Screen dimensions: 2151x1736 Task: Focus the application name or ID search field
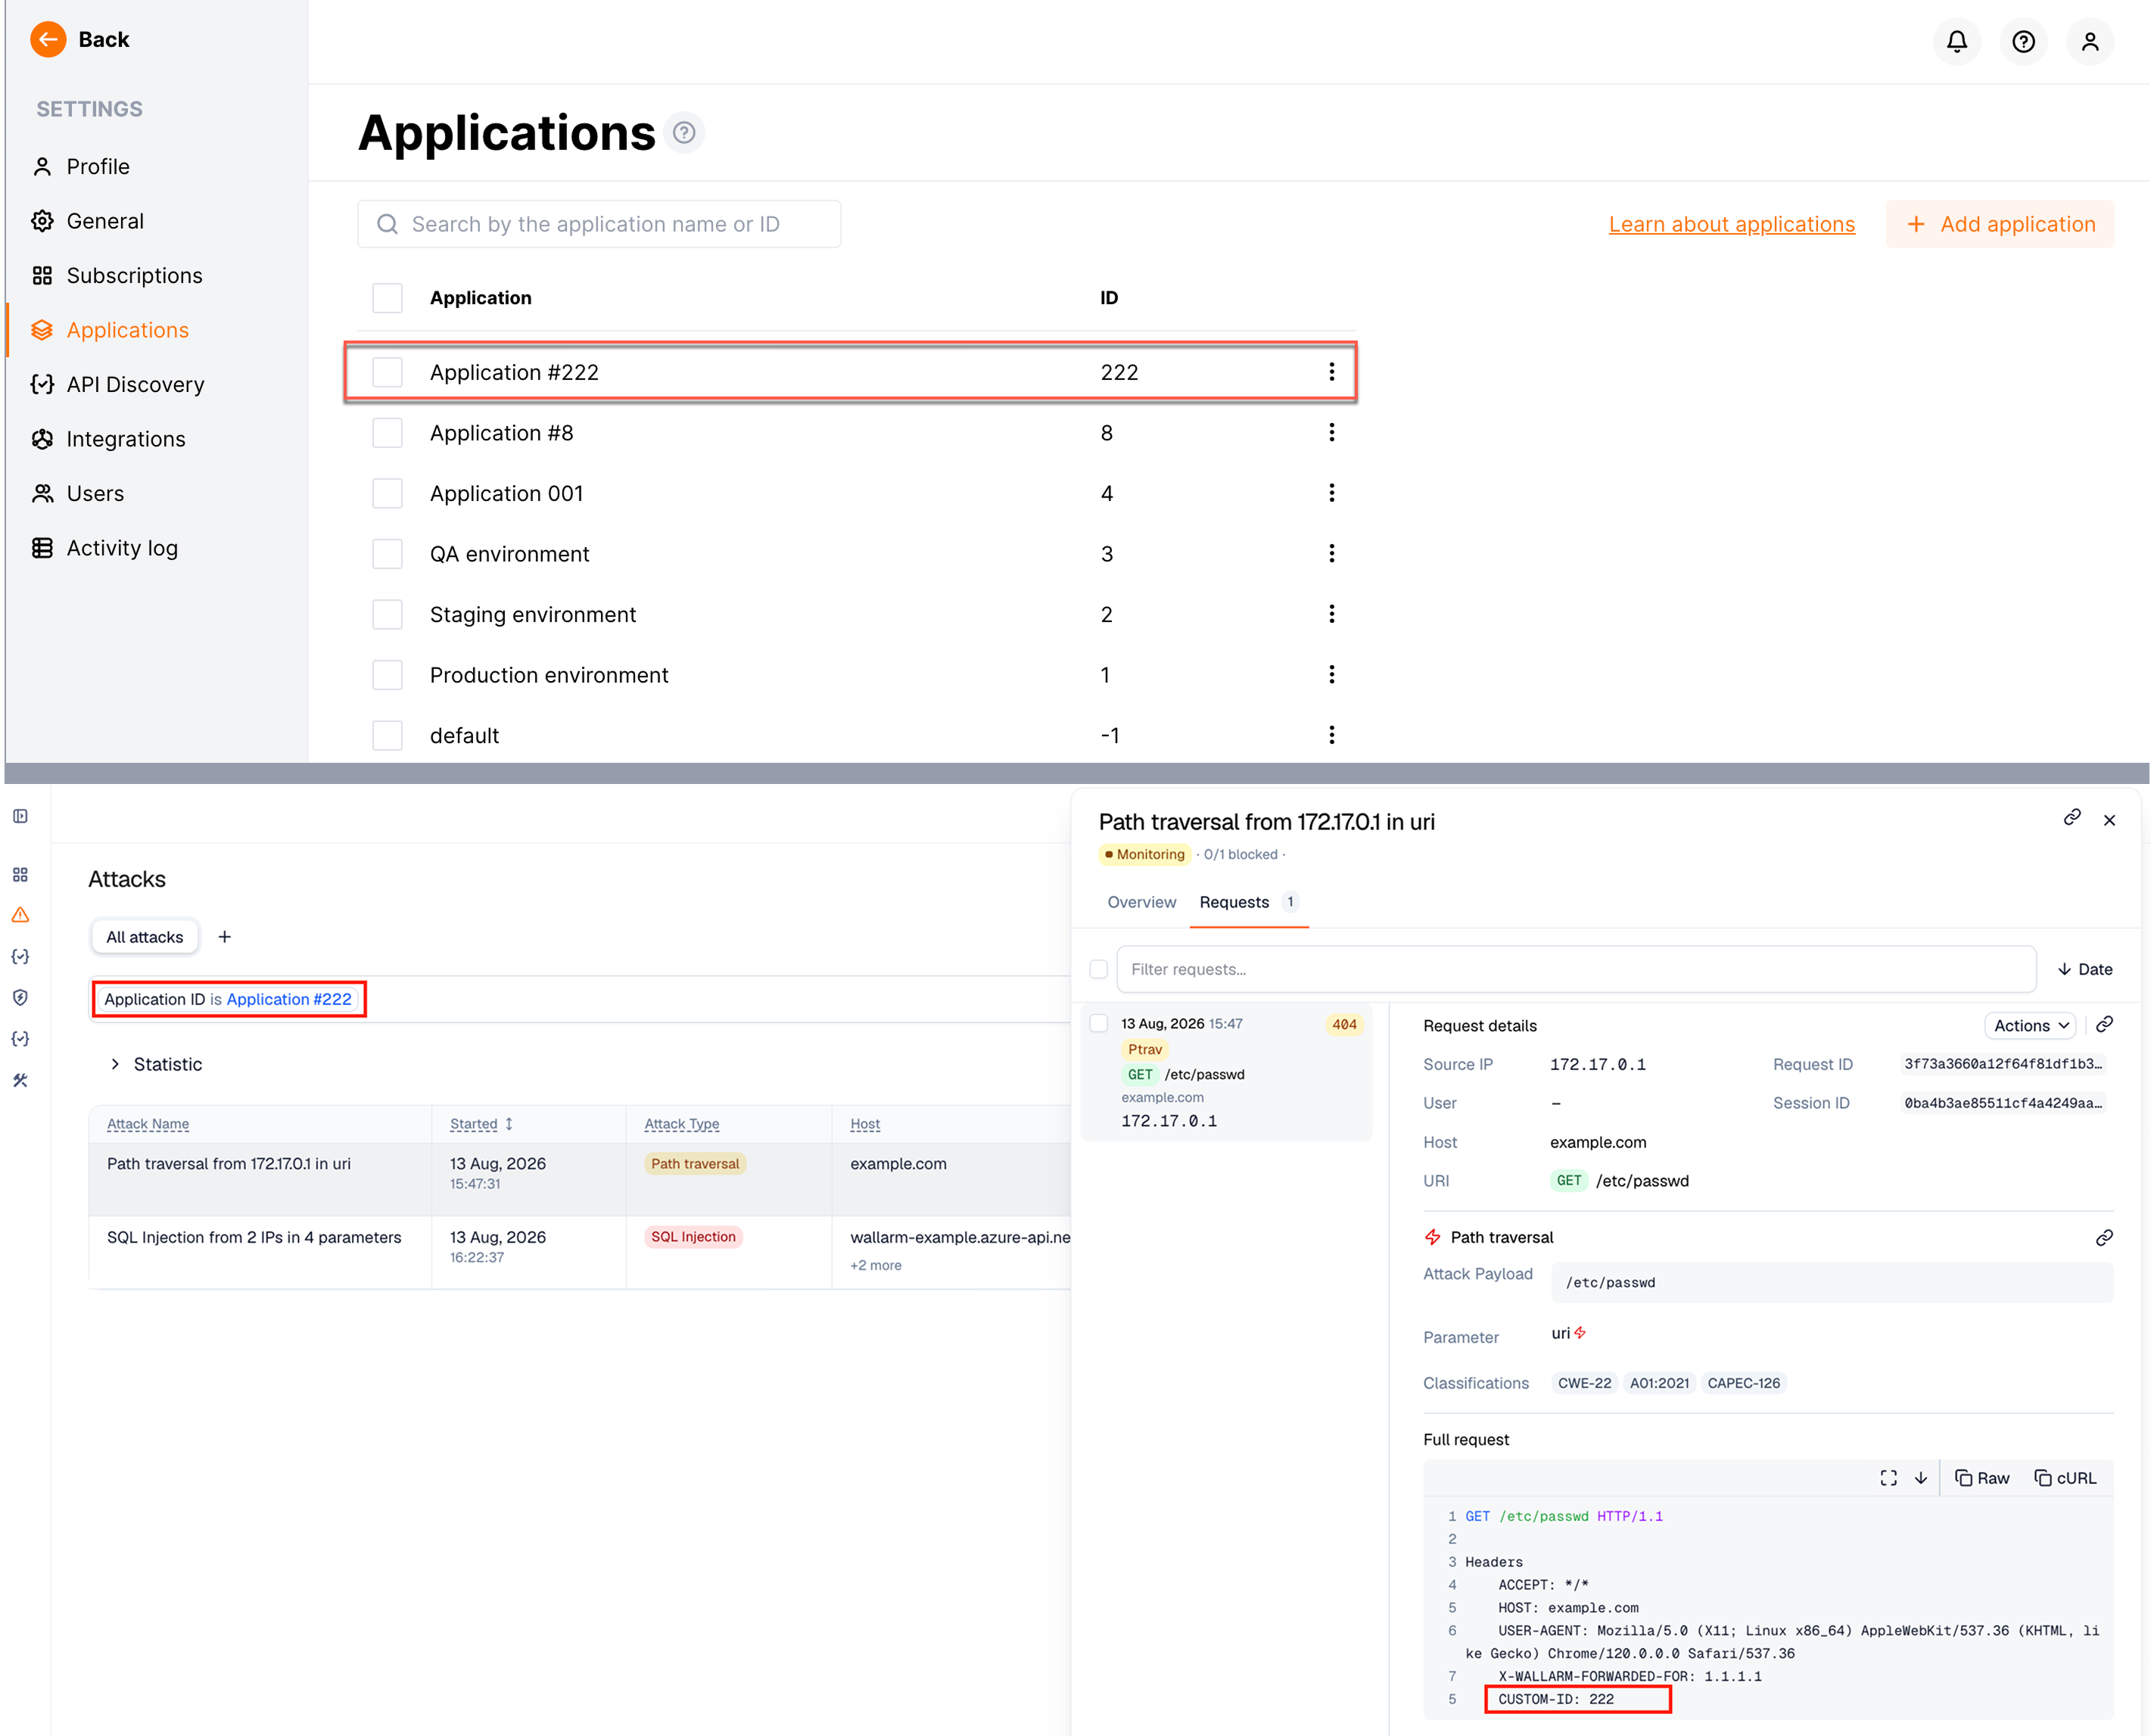[599, 224]
